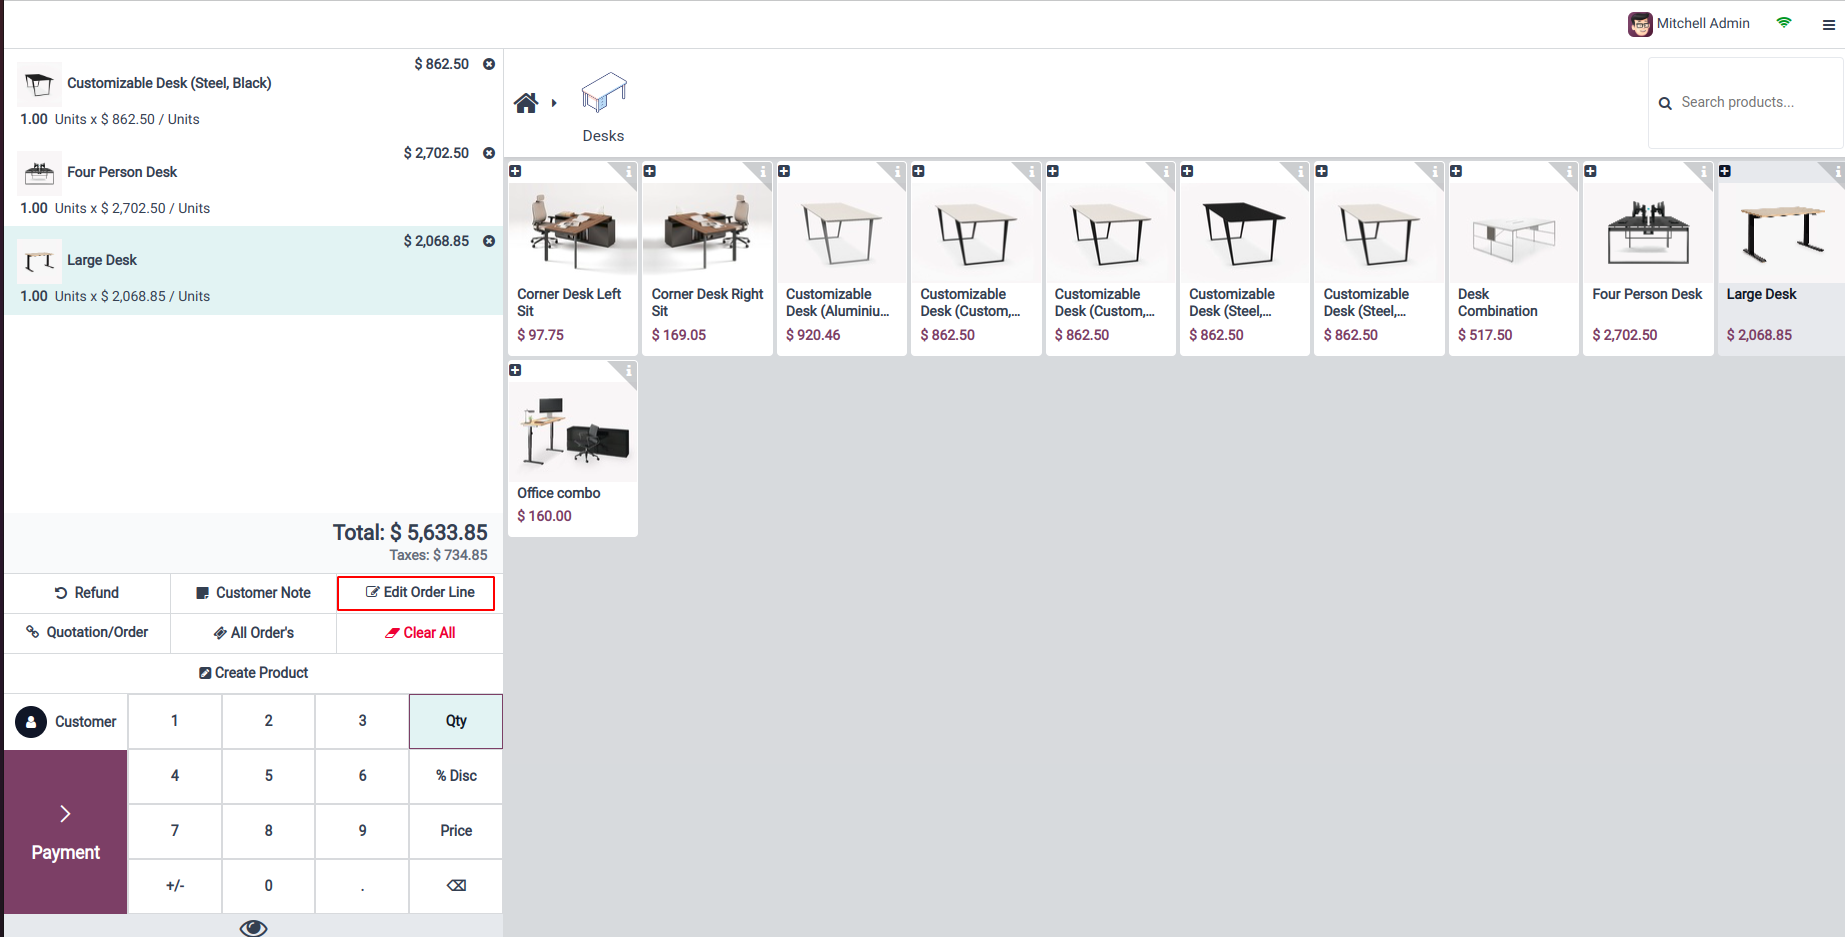Image resolution: width=1845 pixels, height=937 pixels.
Task: Add Office combo product to order
Action: coord(573,448)
